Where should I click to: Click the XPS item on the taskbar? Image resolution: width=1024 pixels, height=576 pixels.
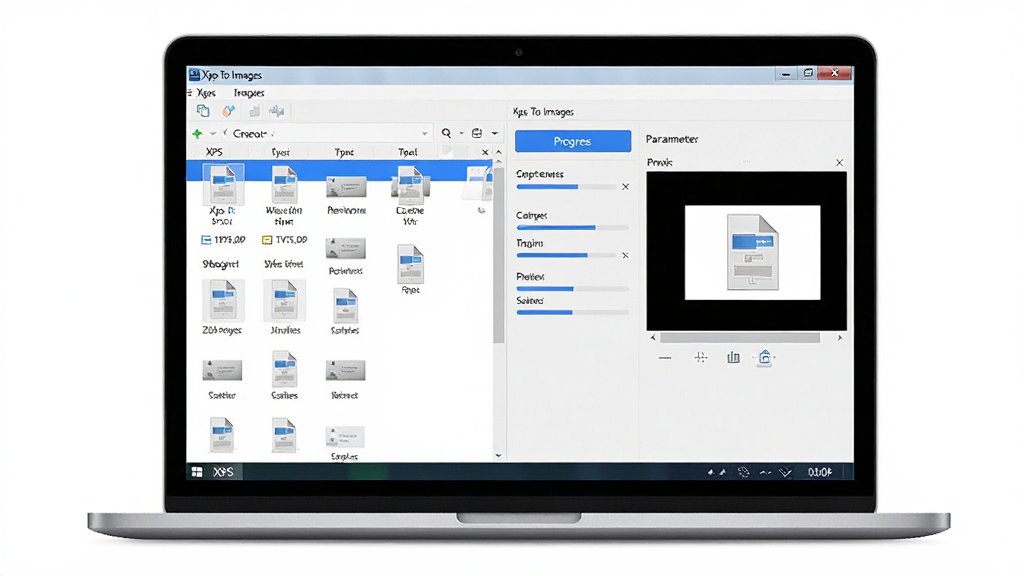pos(223,472)
